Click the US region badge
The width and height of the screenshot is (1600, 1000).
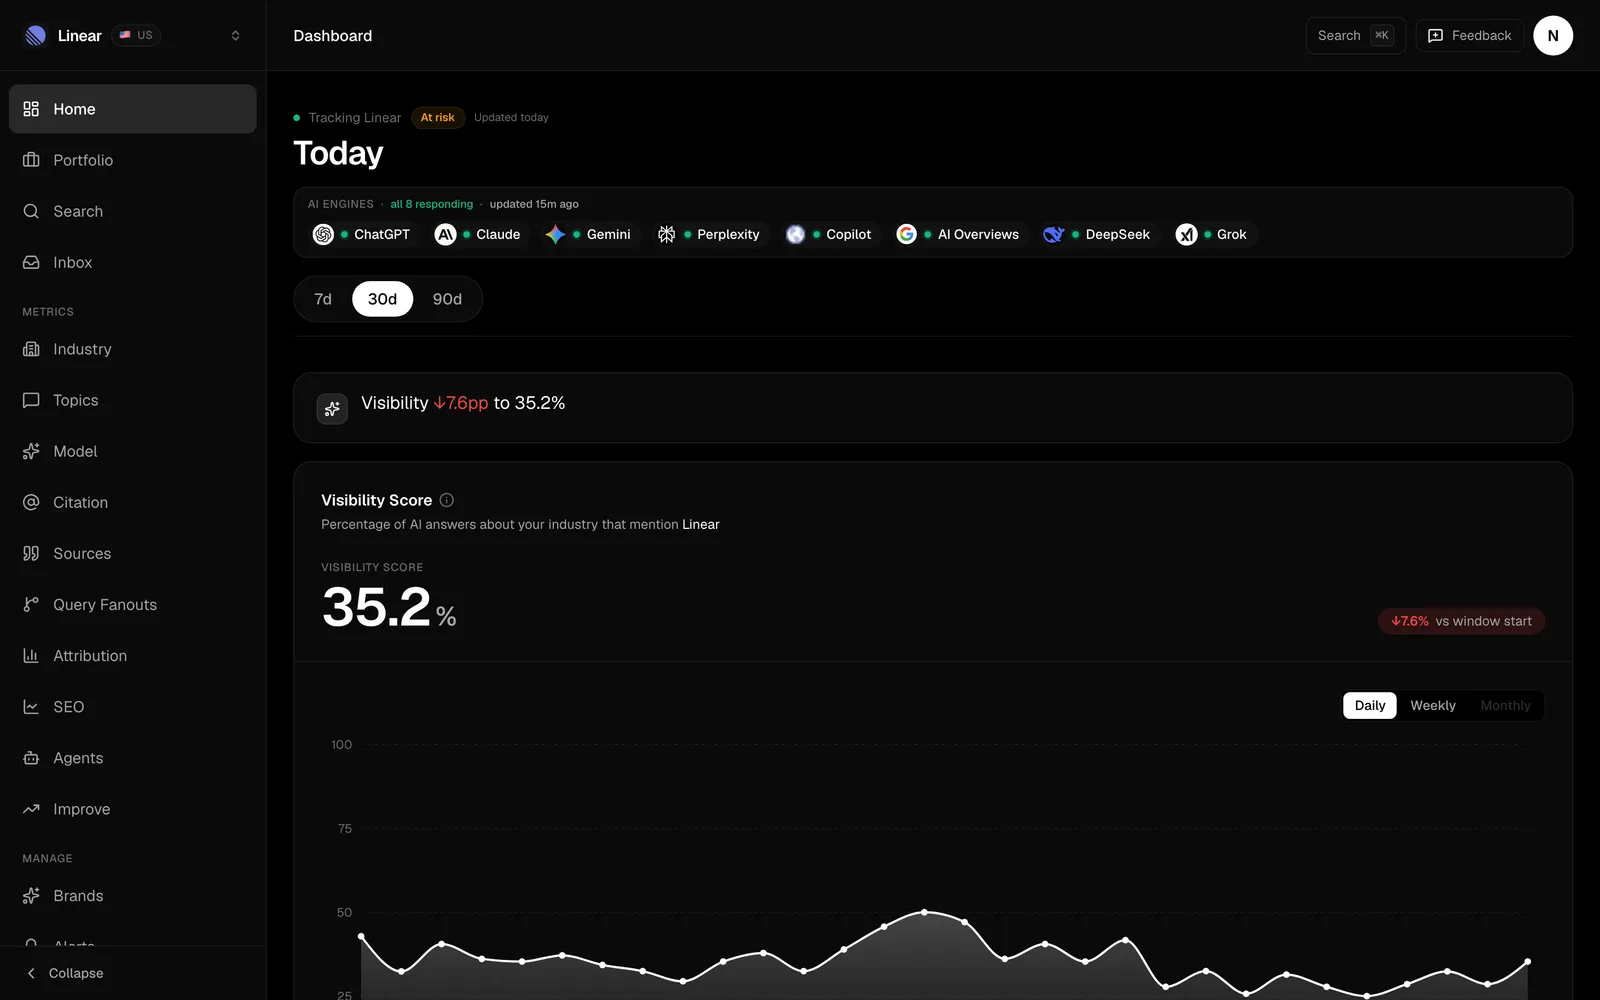pos(136,35)
